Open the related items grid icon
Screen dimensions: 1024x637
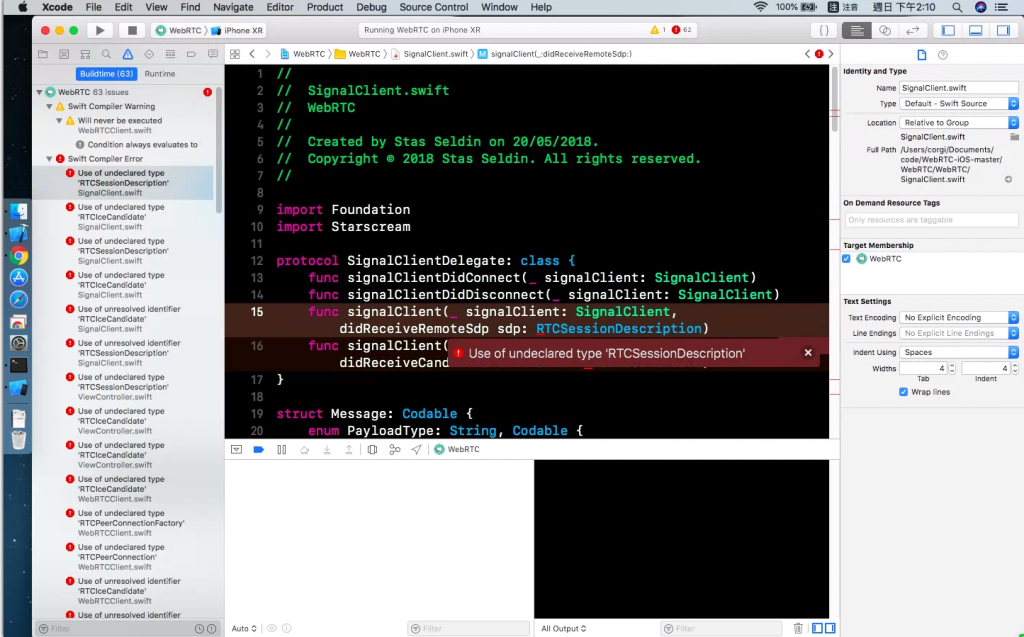click(235, 54)
